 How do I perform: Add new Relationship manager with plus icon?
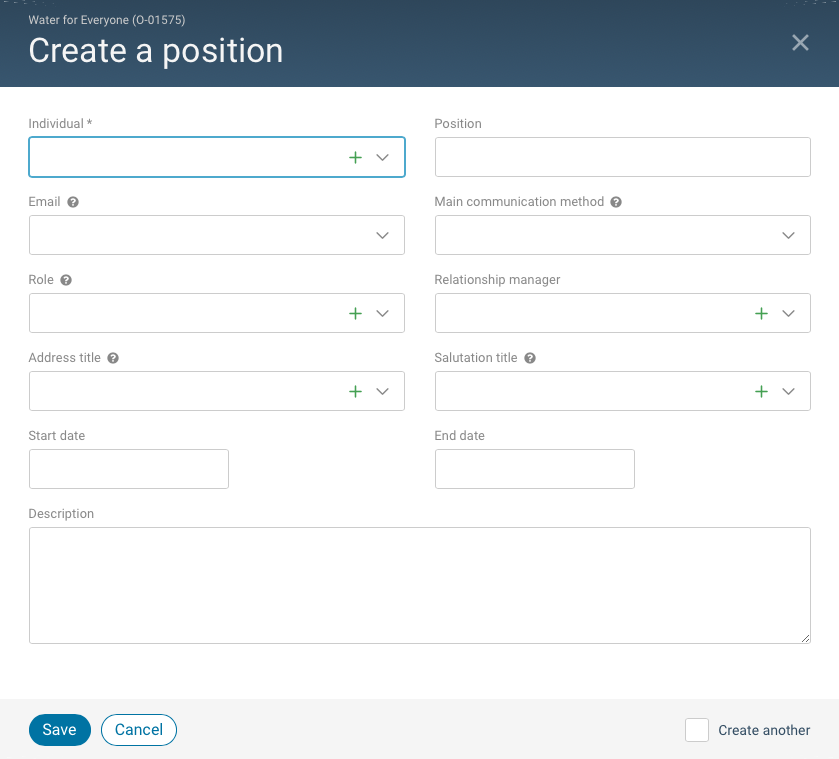pos(761,314)
